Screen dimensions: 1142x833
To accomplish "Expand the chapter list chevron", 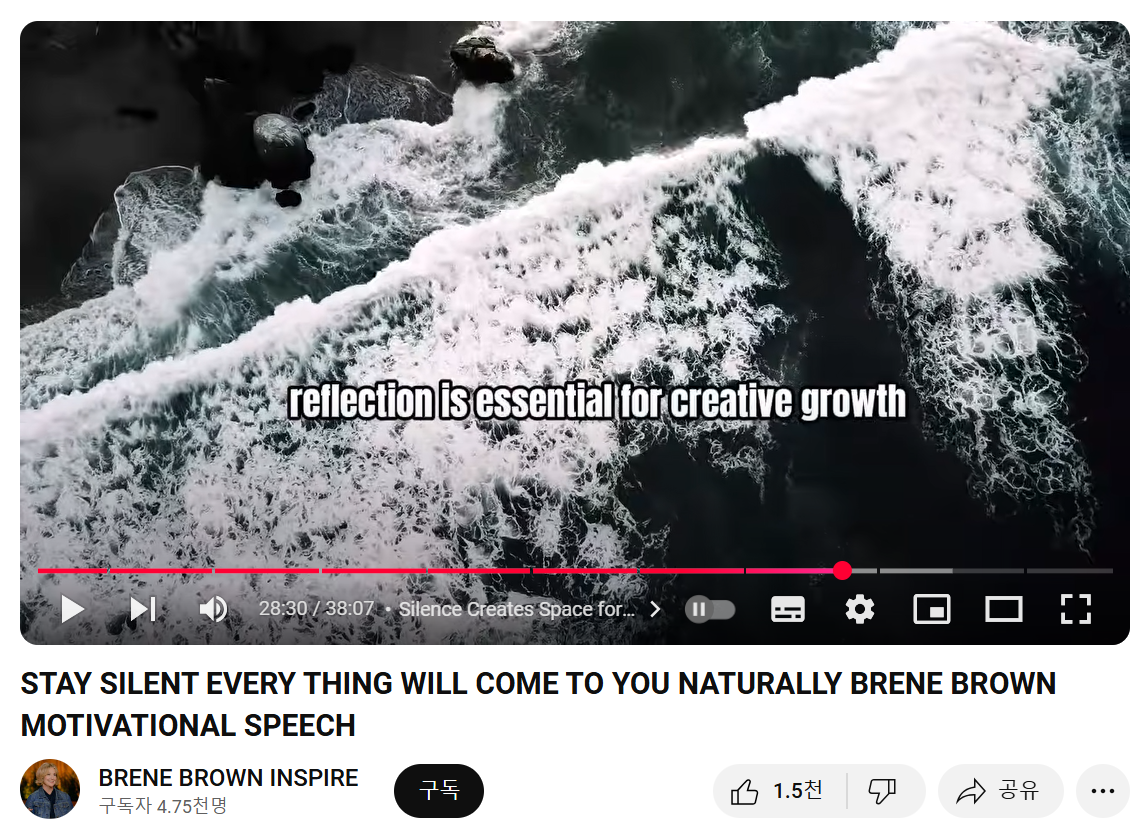I will (x=655, y=609).
